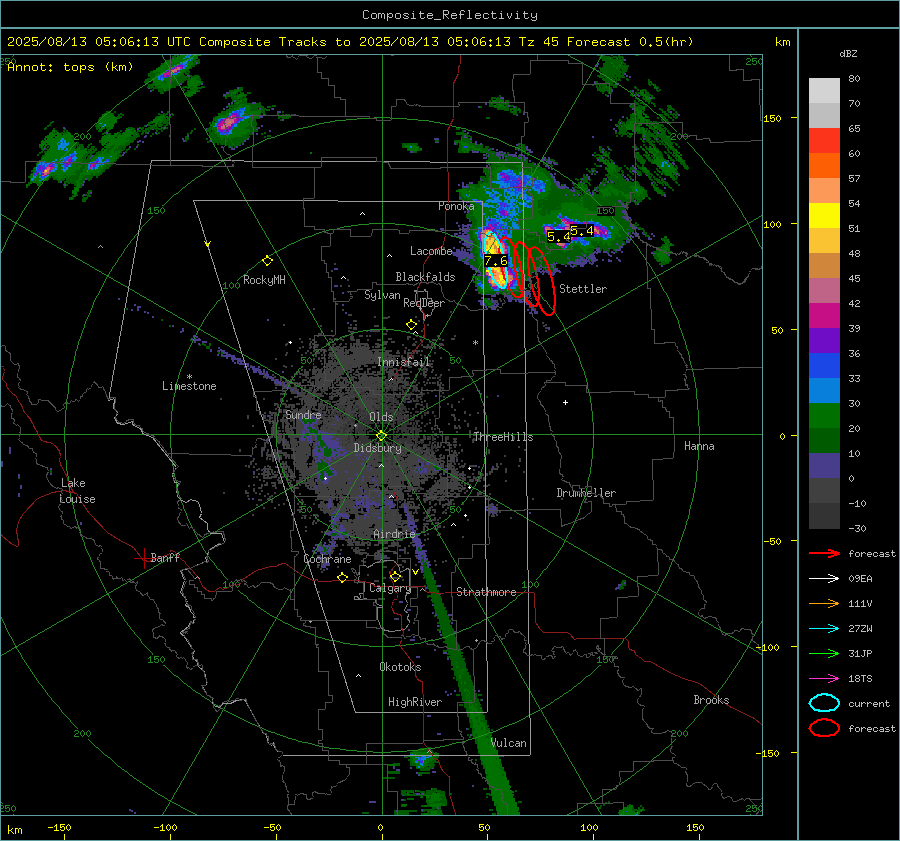Screen dimensions: 900x841
Task: Click the Banff map label
Action: (x=165, y=558)
